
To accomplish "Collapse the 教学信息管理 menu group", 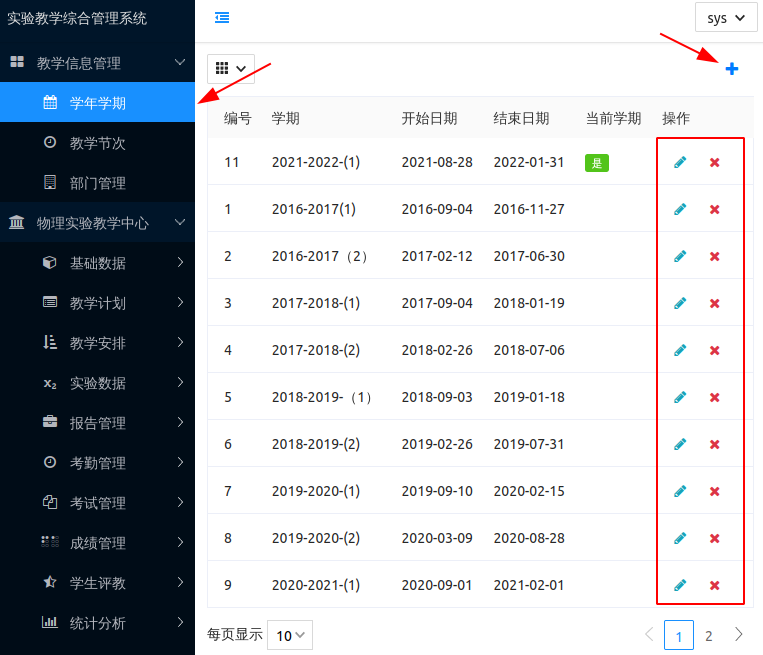I will tap(97, 63).
